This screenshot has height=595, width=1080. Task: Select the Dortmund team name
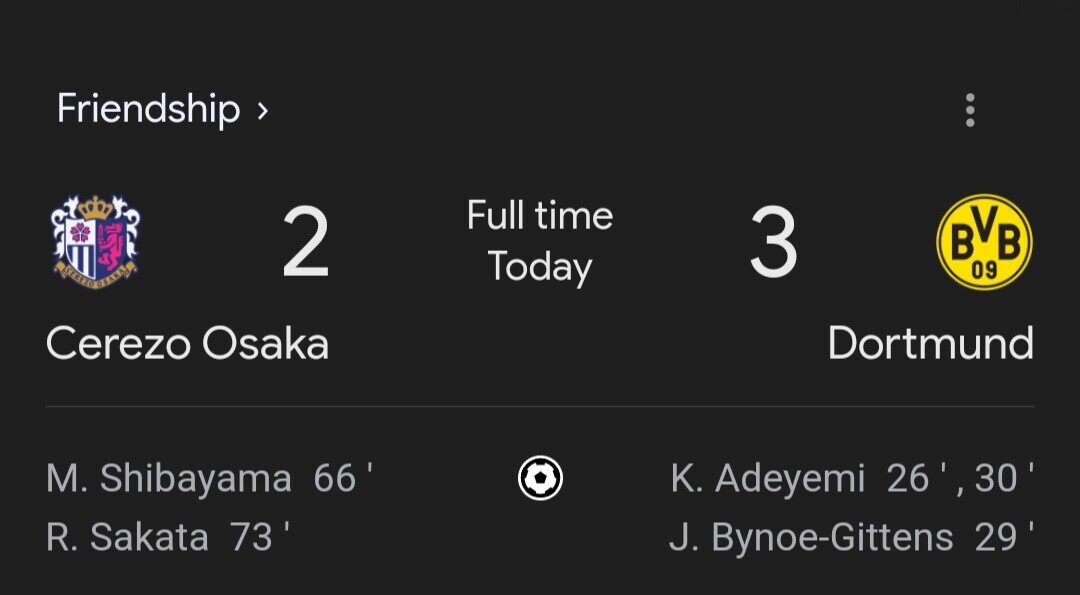[x=931, y=343]
